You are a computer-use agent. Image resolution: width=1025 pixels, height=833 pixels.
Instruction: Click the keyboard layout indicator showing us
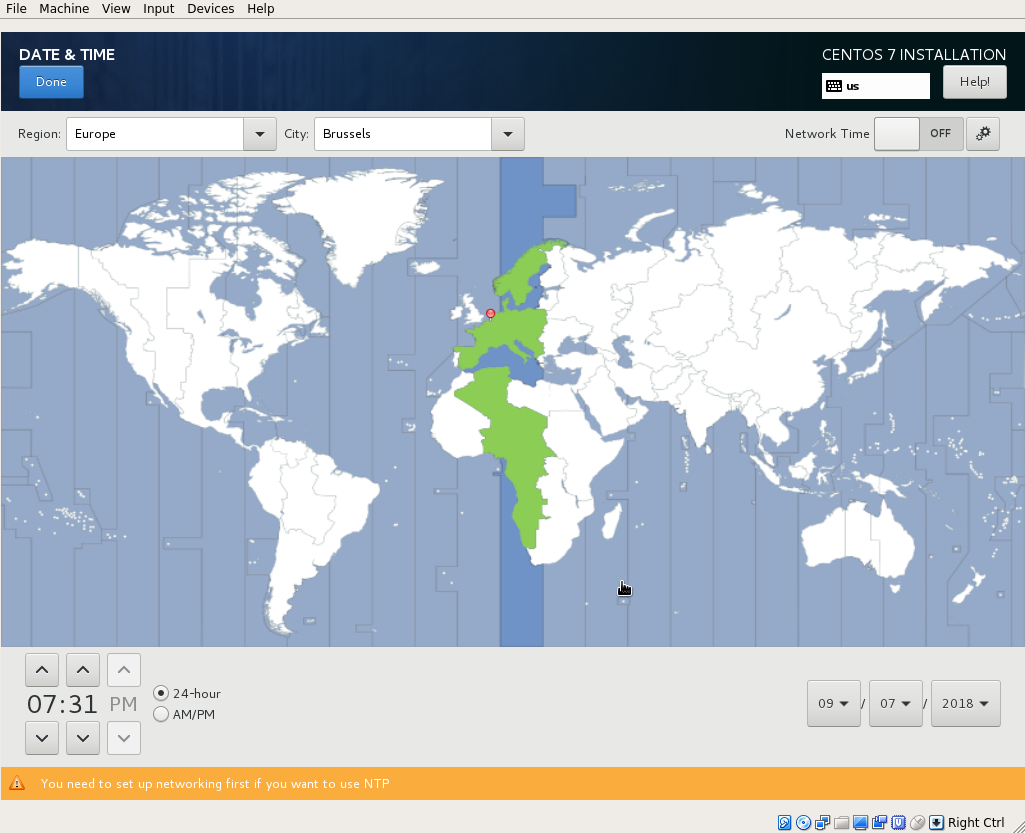[x=875, y=85]
